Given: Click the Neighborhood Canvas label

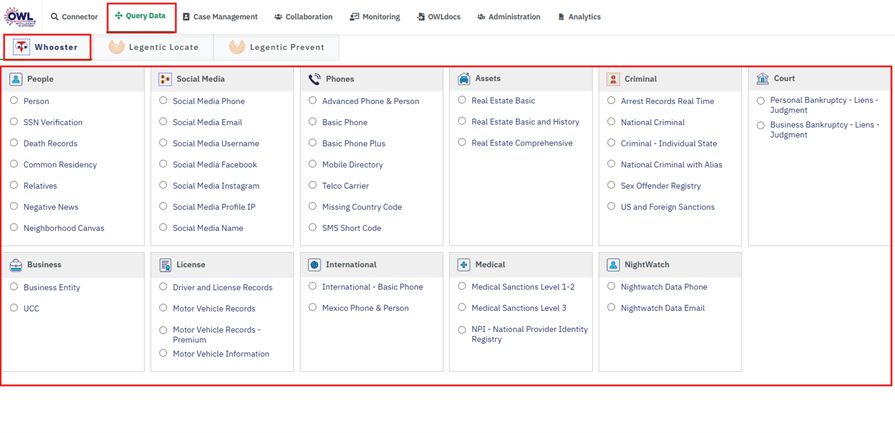Looking at the screenshot, I should pyautogui.click(x=64, y=228).
